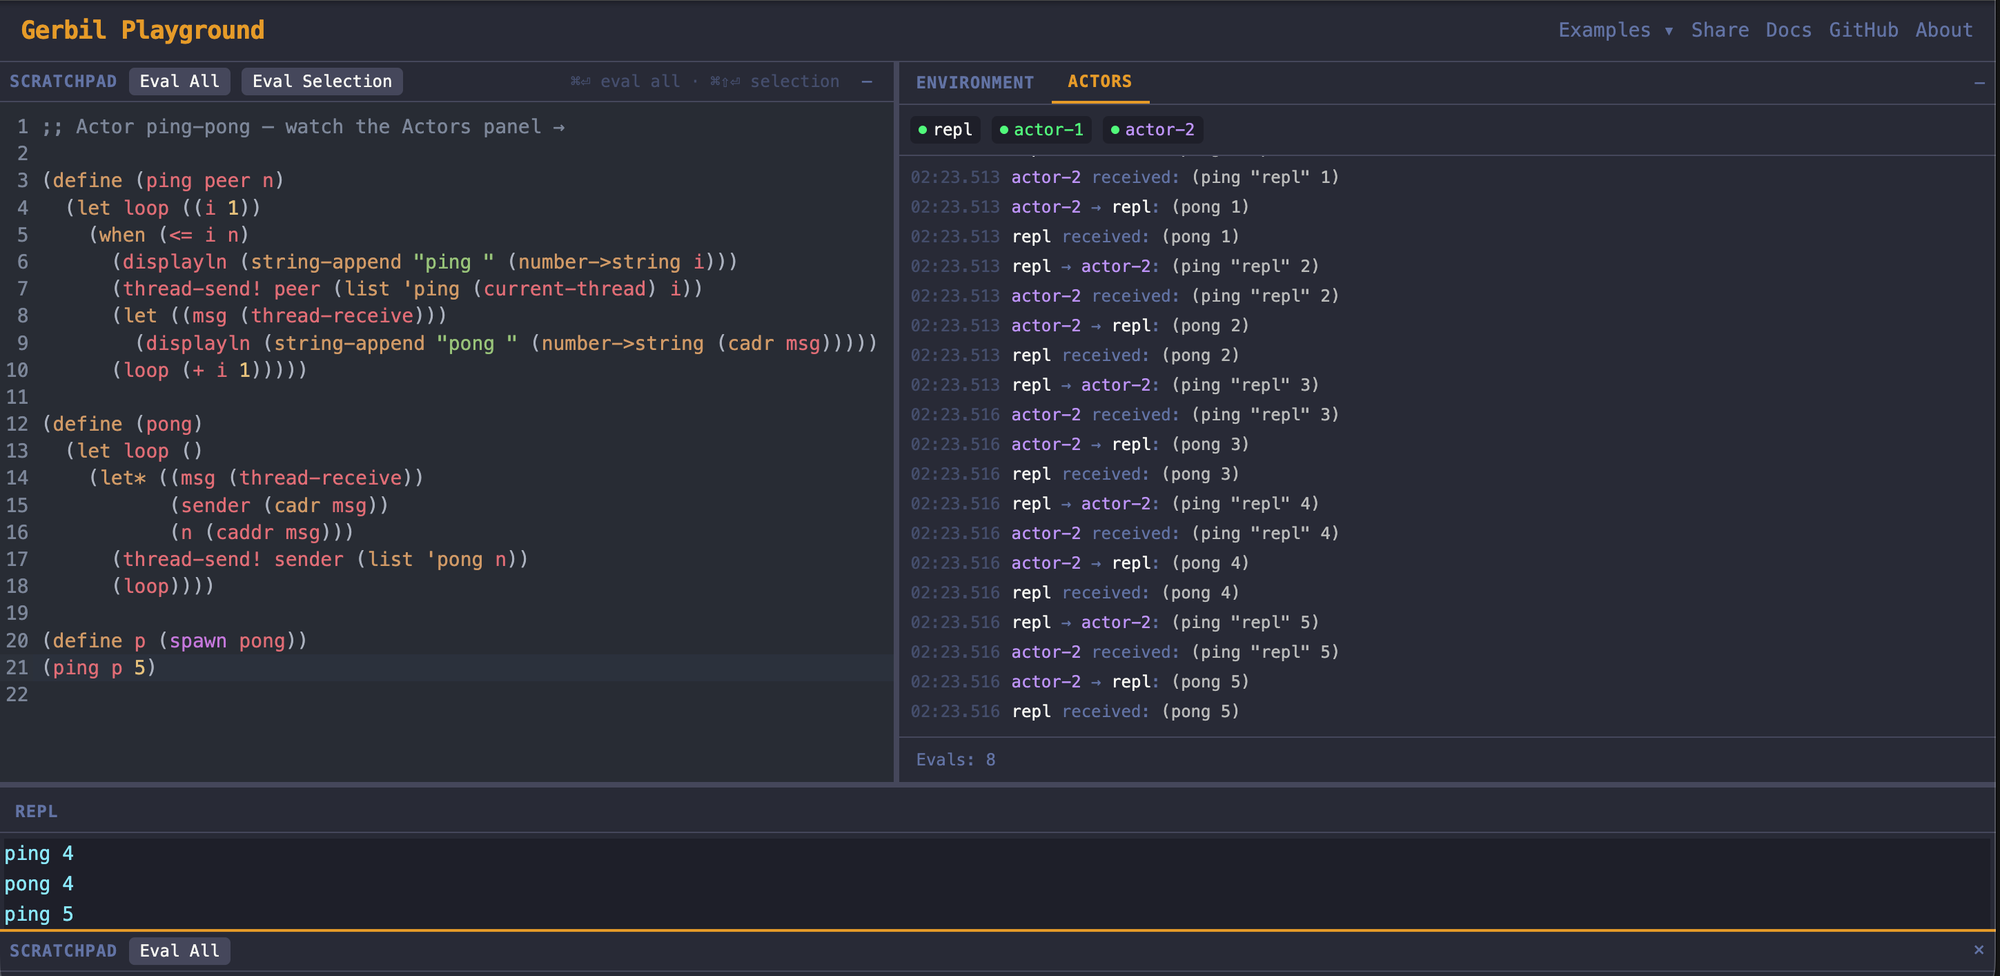Image resolution: width=2000 pixels, height=976 pixels.
Task: Click Eval All in the bottom scratchpad bar
Action: (180, 951)
